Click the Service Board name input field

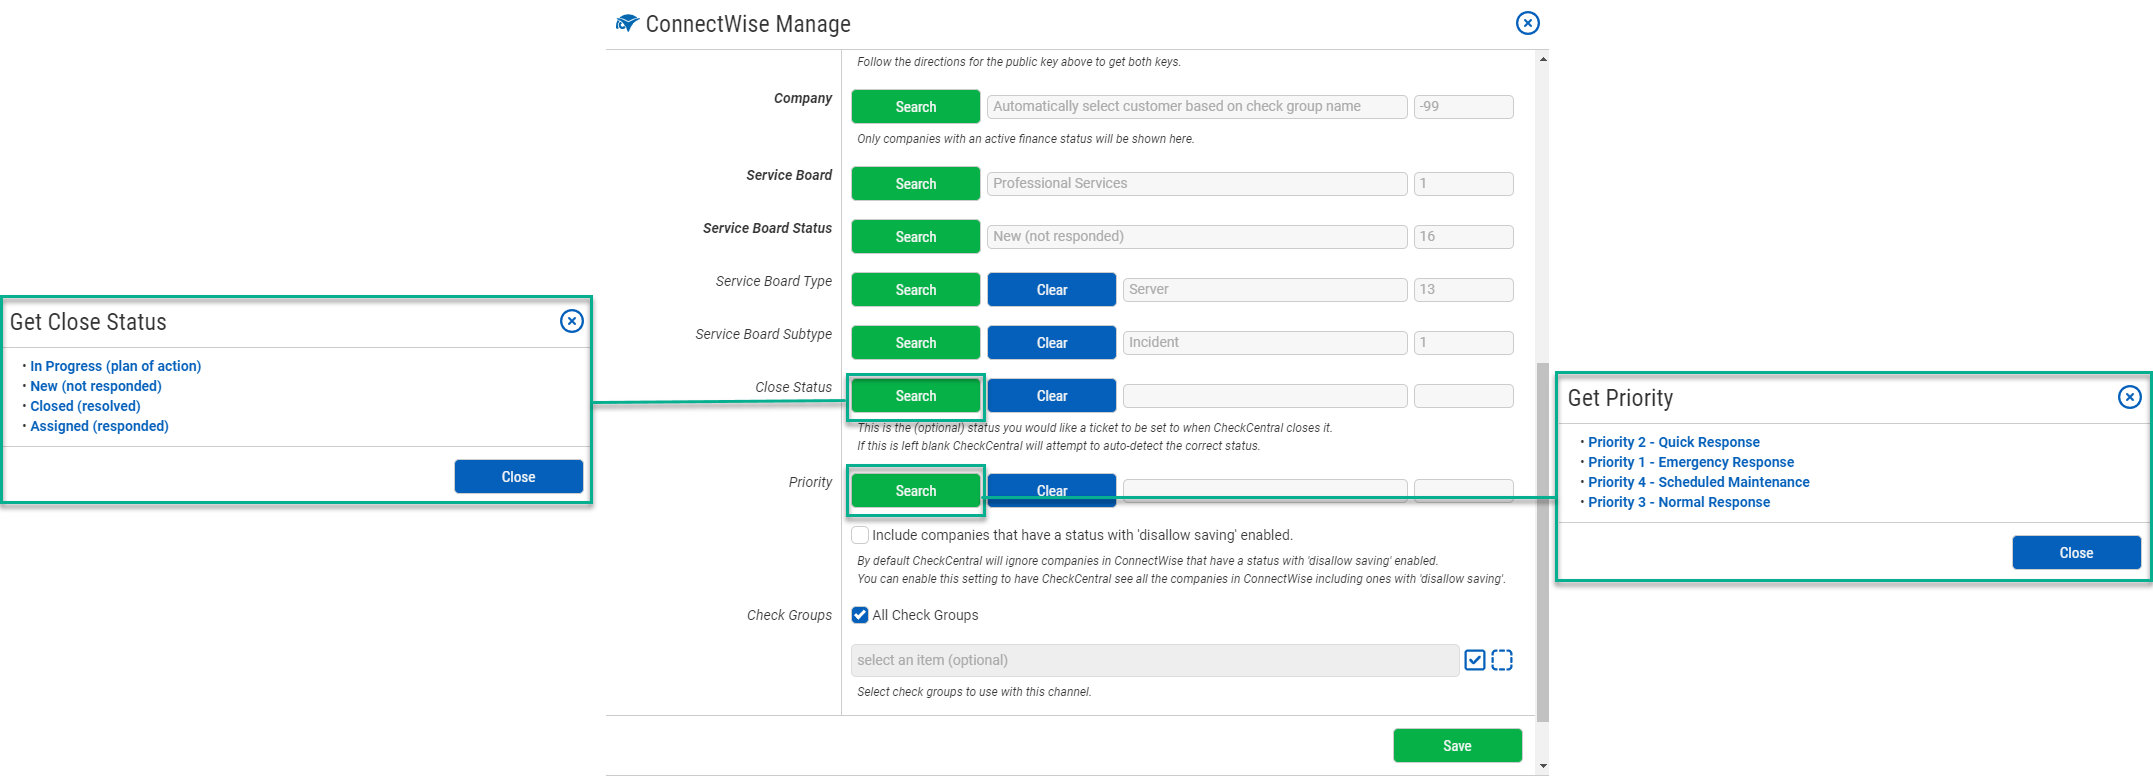pos(1196,184)
